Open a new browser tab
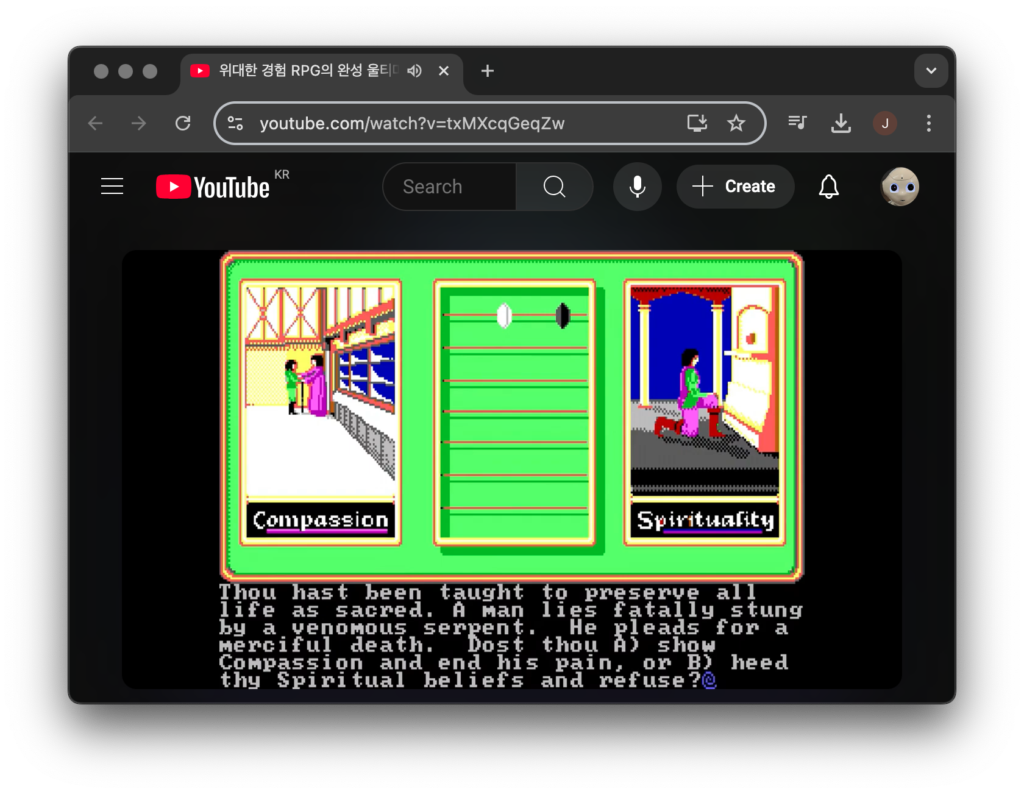This screenshot has width=1024, height=794. pos(487,71)
